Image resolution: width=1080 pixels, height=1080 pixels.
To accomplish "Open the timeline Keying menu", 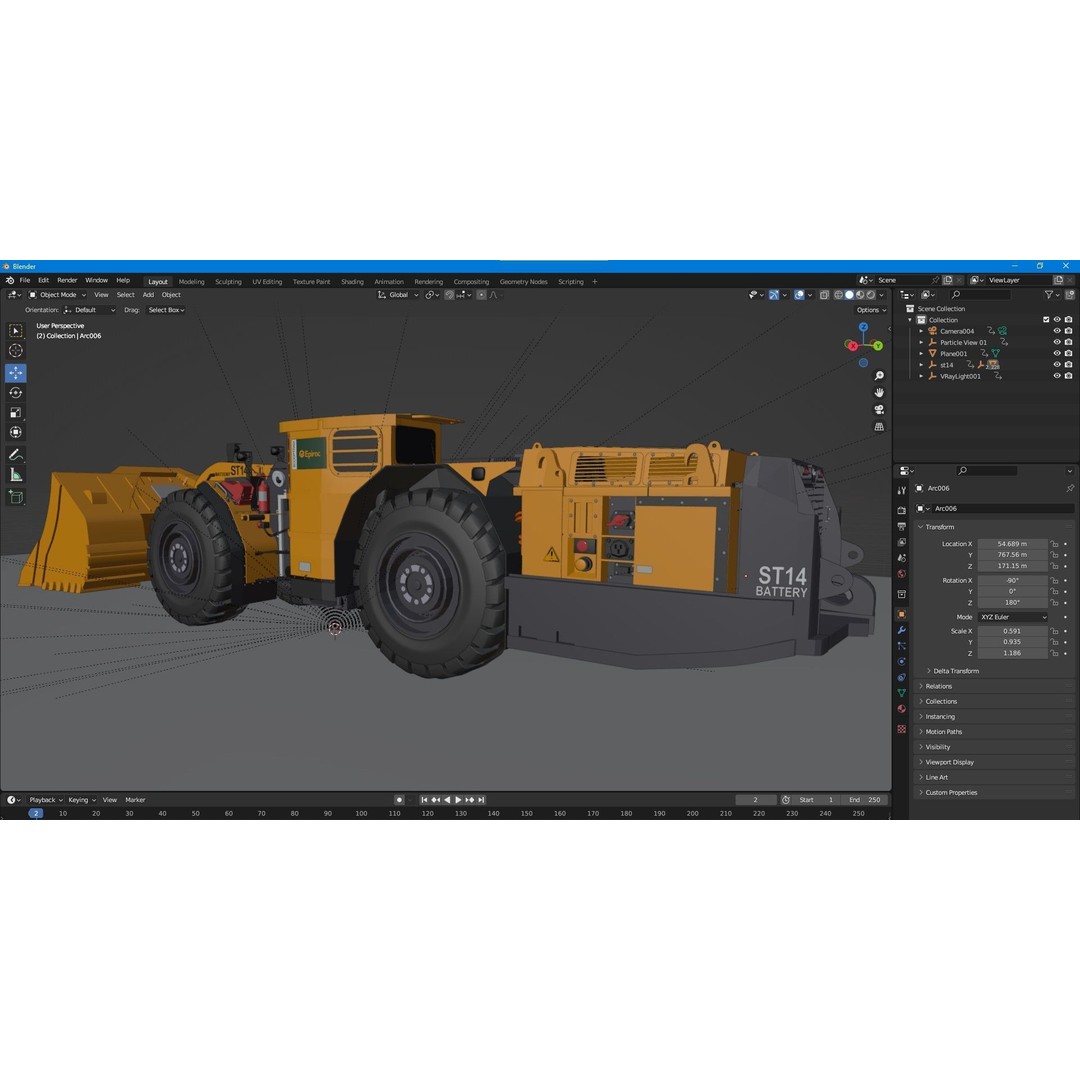I will (81, 800).
